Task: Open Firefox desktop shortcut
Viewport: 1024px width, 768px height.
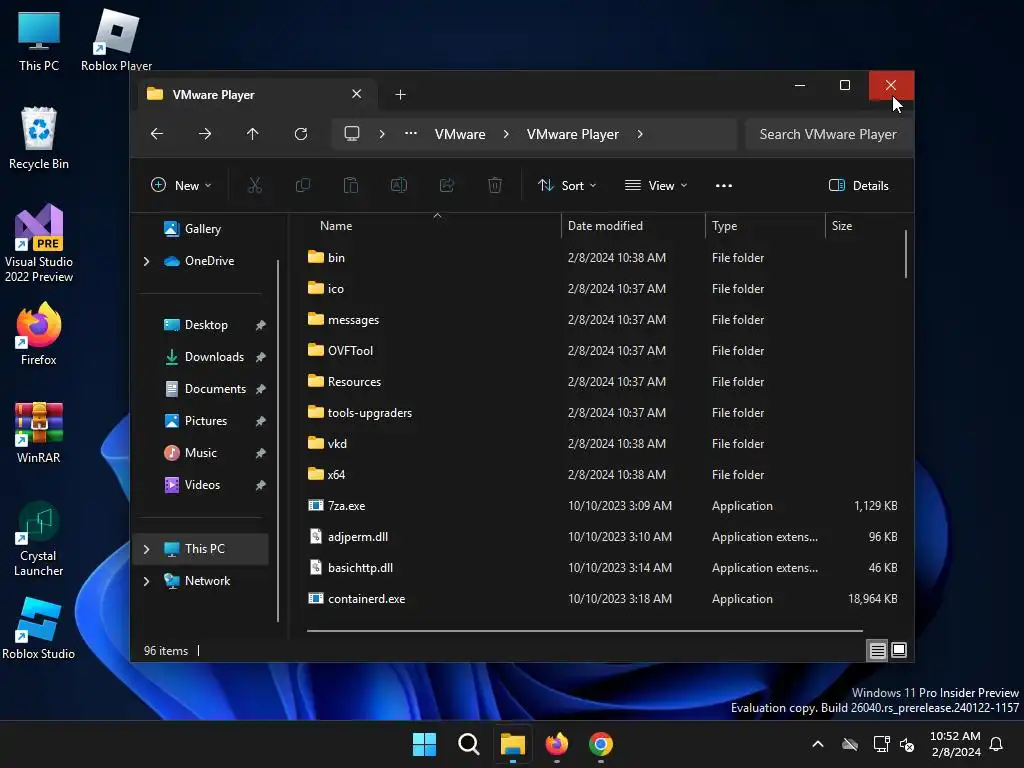Action: pyautogui.click(x=39, y=334)
